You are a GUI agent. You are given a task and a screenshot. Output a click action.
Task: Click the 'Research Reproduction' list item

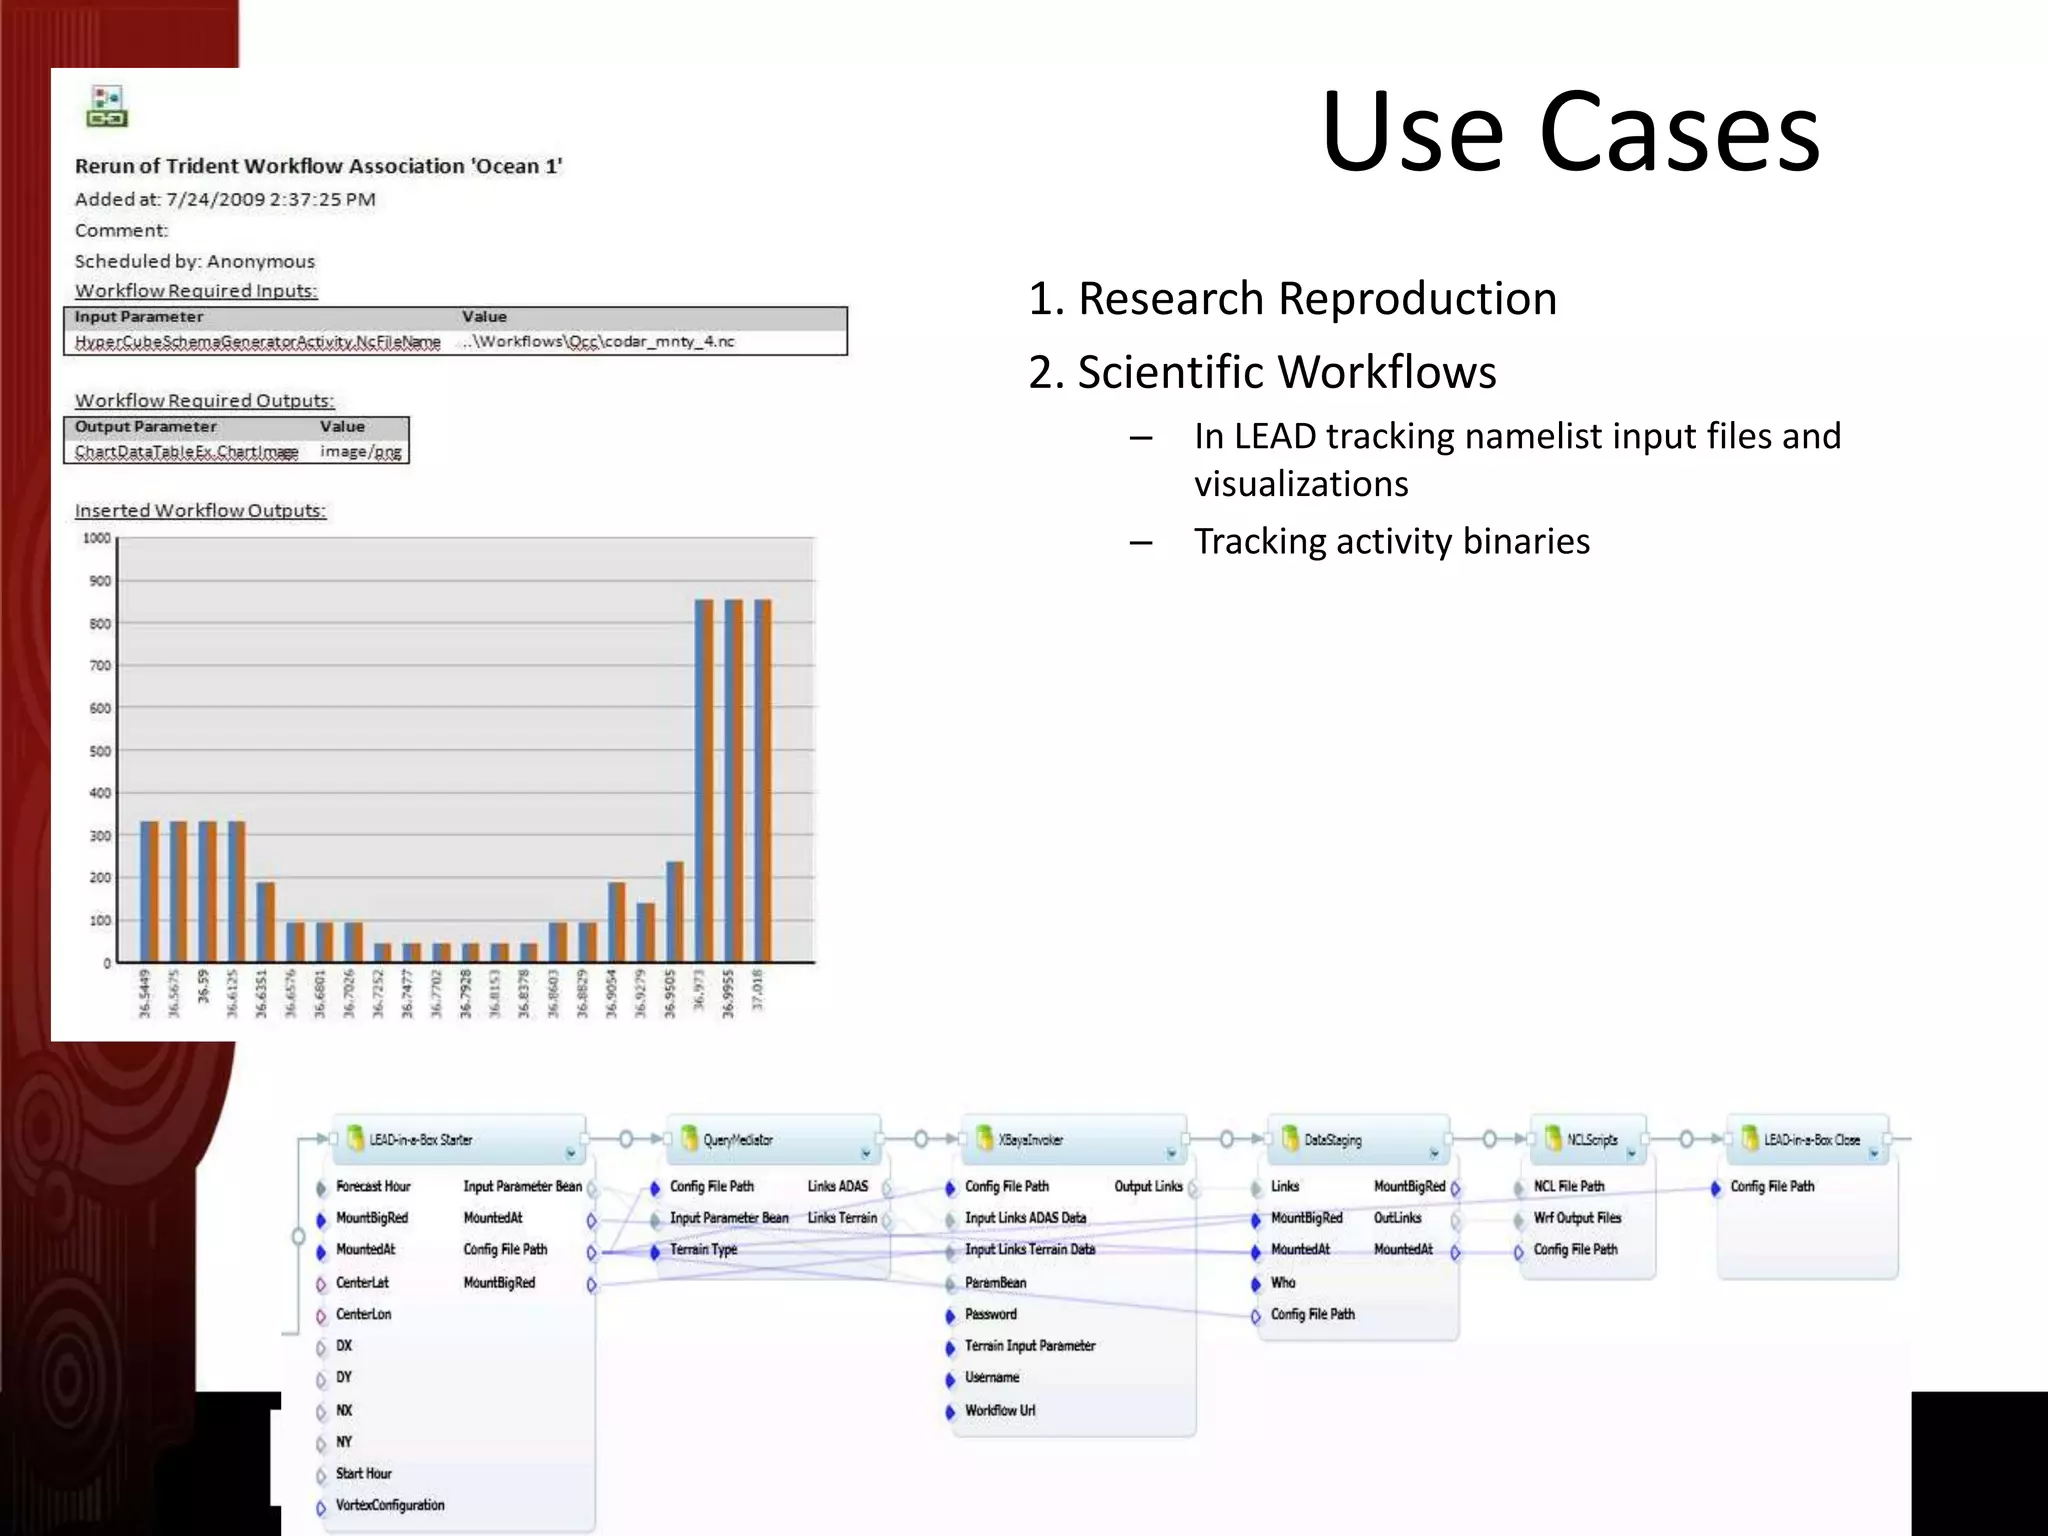[x=1293, y=299]
